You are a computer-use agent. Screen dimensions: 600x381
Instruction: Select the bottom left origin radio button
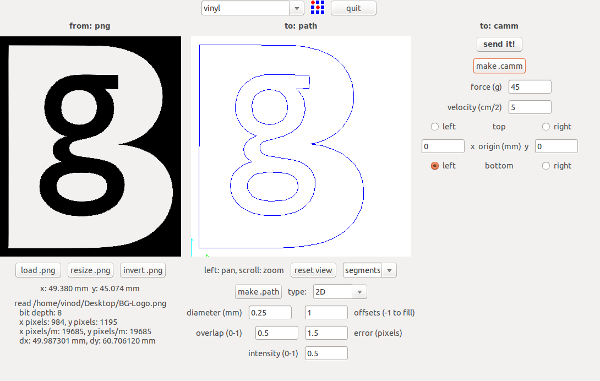click(435, 166)
